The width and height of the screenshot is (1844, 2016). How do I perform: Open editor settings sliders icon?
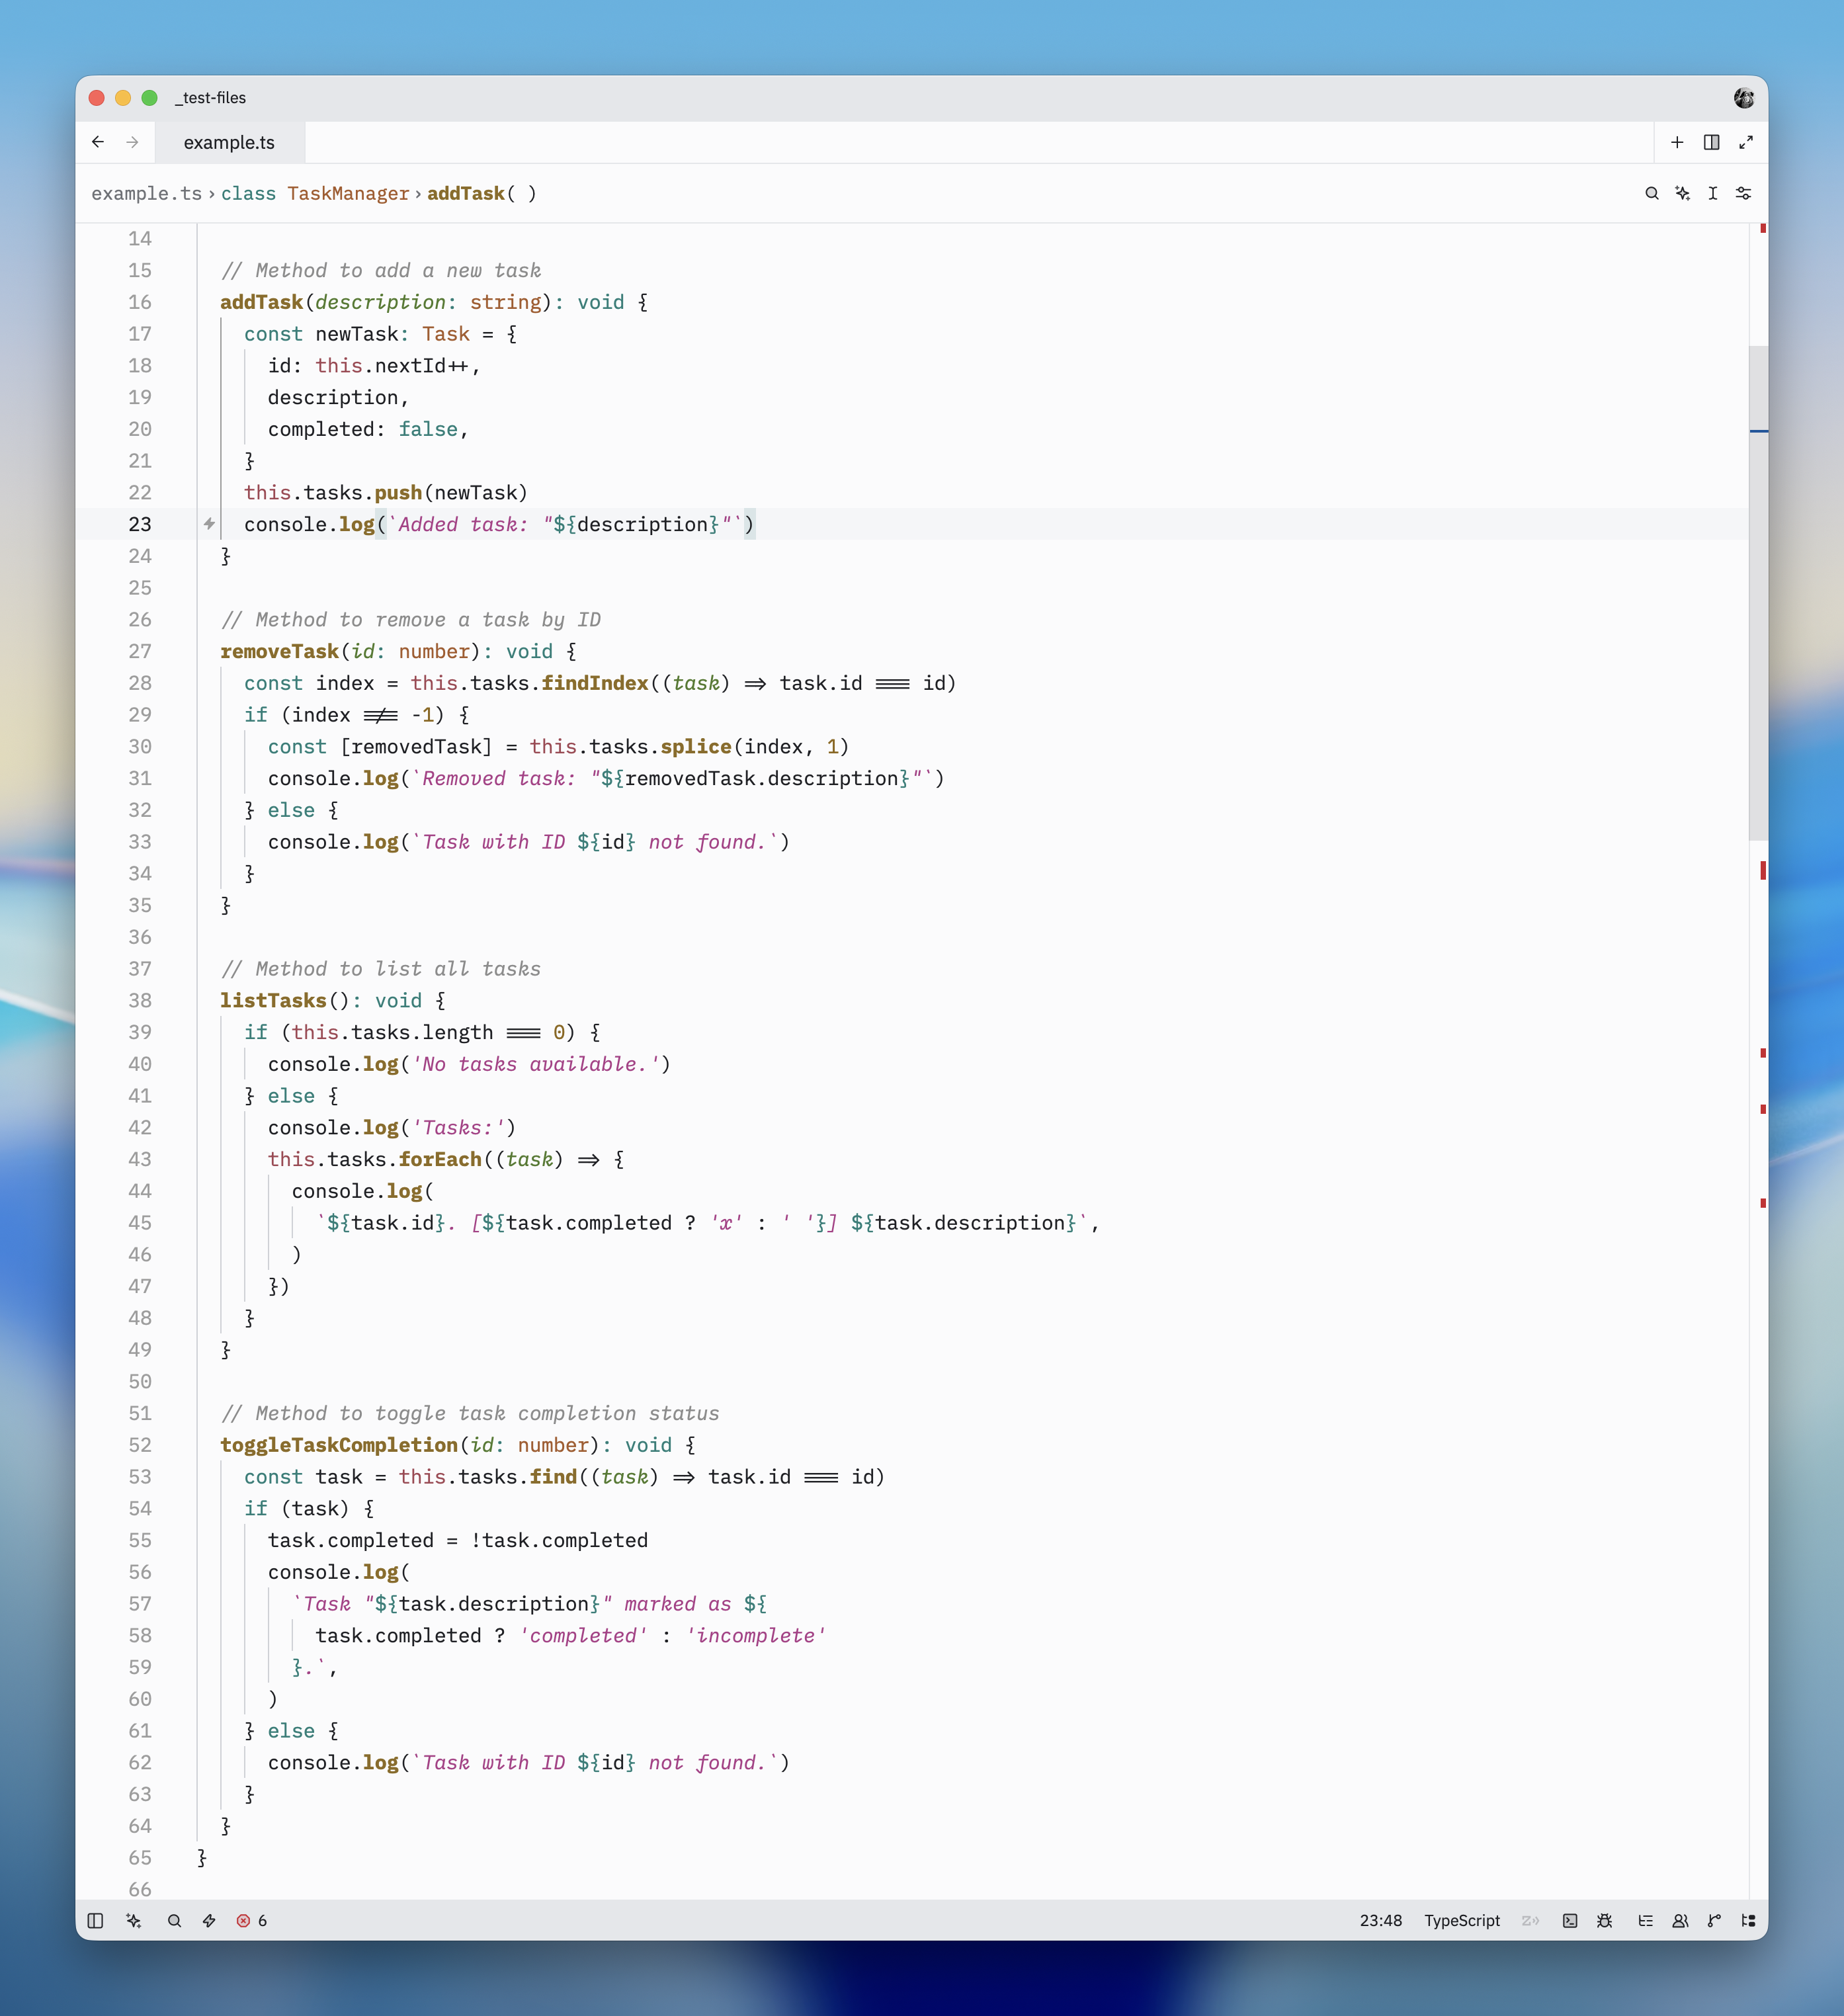click(x=1743, y=193)
